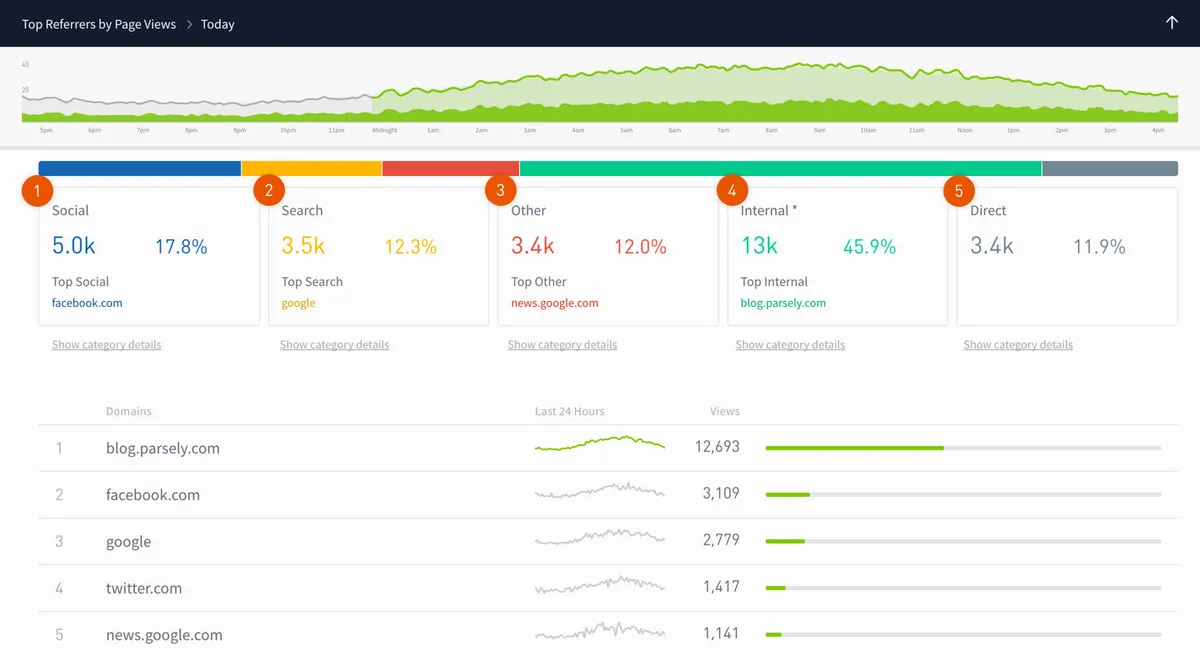Open Top Referrers by Page Views breadcrumb
The width and height of the screenshot is (1200, 657).
99,24
